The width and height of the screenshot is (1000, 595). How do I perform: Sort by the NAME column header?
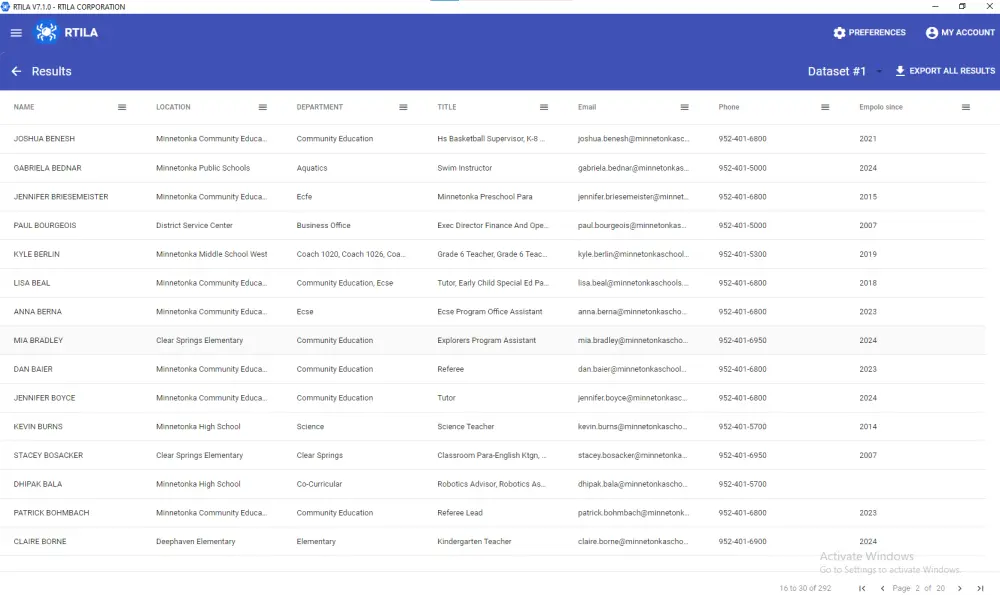coord(24,107)
